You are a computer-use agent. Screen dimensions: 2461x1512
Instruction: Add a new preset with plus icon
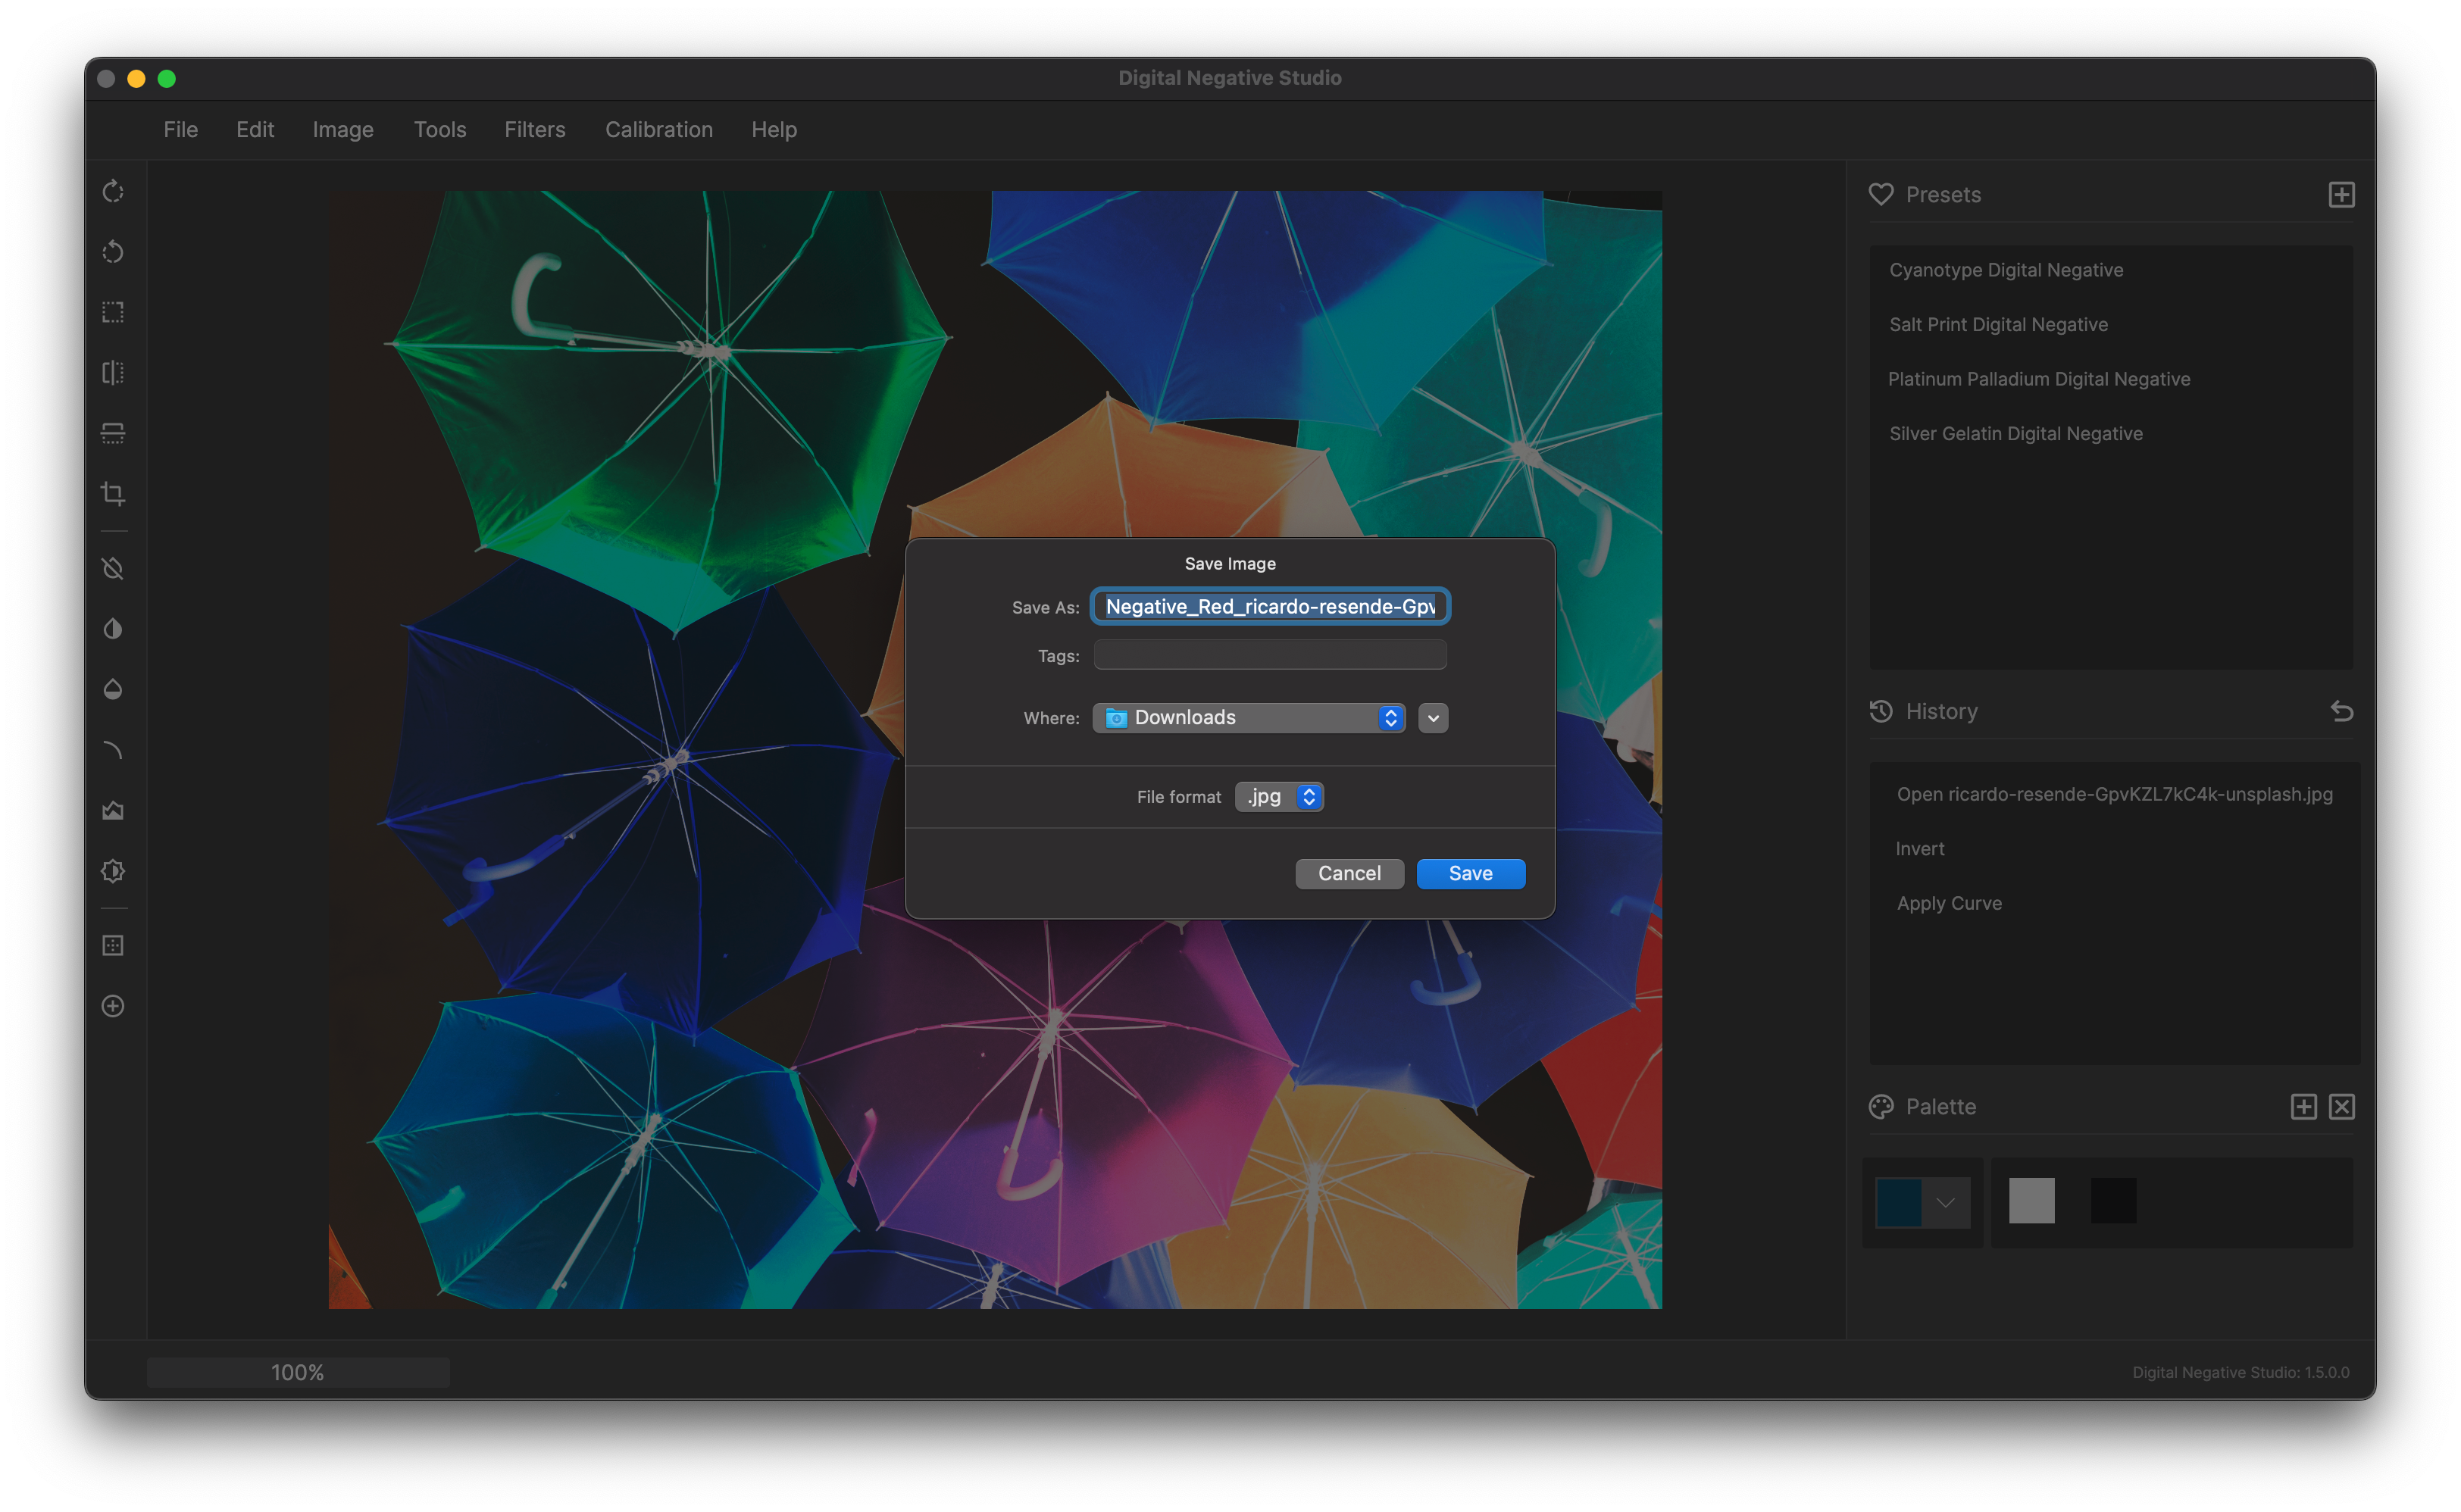pyautogui.click(x=2341, y=194)
